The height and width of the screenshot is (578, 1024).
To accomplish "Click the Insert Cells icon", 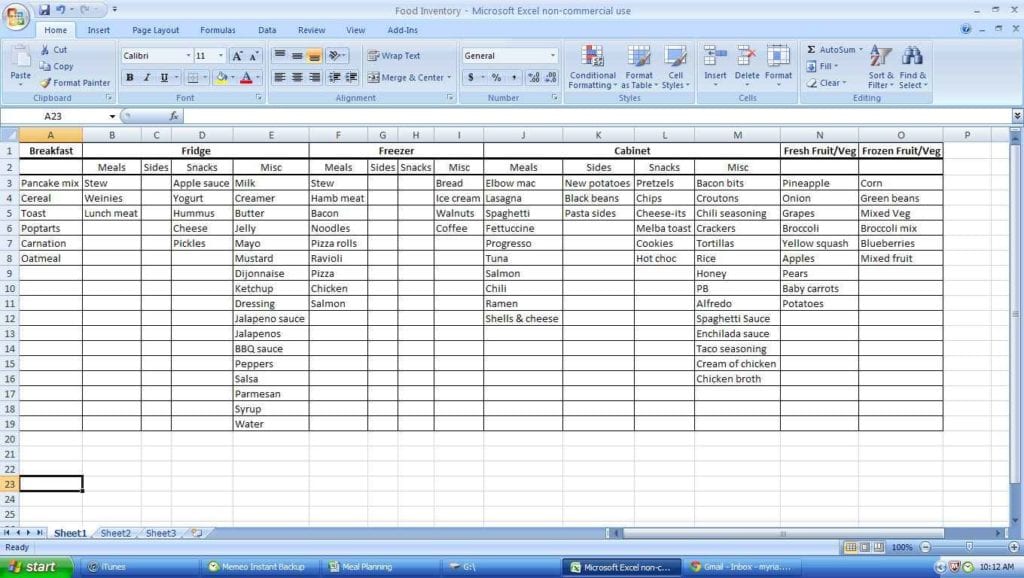I will pyautogui.click(x=715, y=58).
